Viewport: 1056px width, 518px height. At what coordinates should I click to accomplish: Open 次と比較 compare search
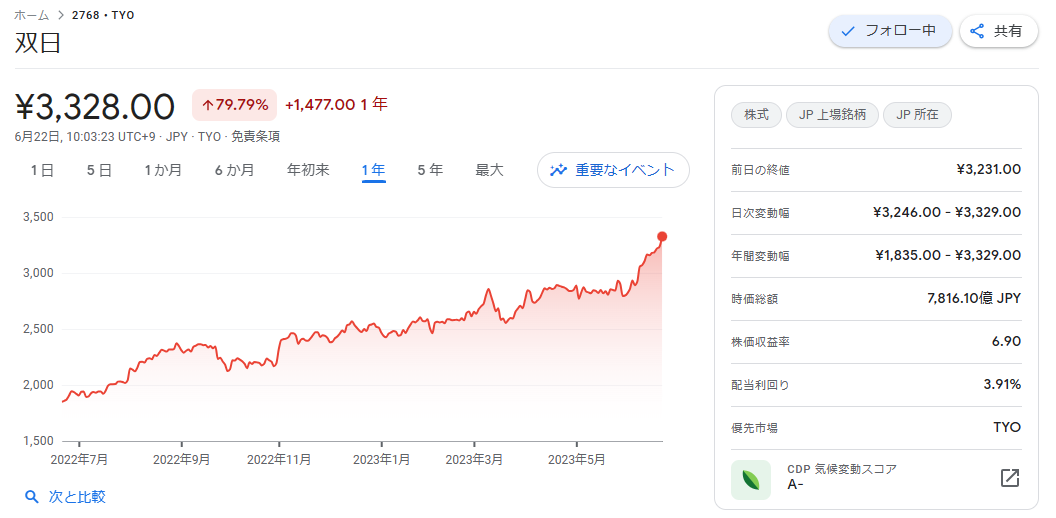tap(65, 497)
